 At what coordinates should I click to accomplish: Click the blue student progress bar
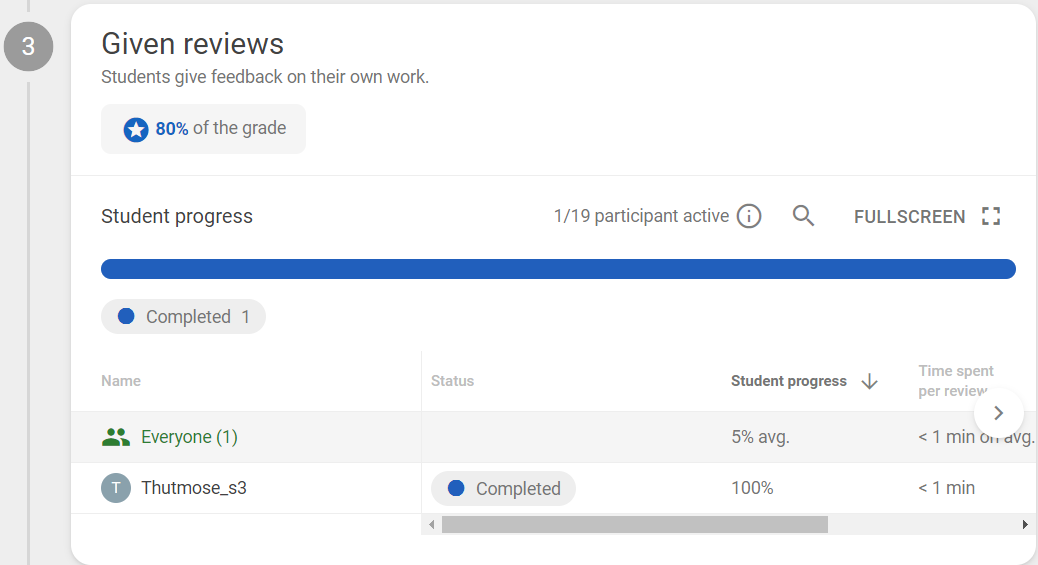click(x=558, y=269)
